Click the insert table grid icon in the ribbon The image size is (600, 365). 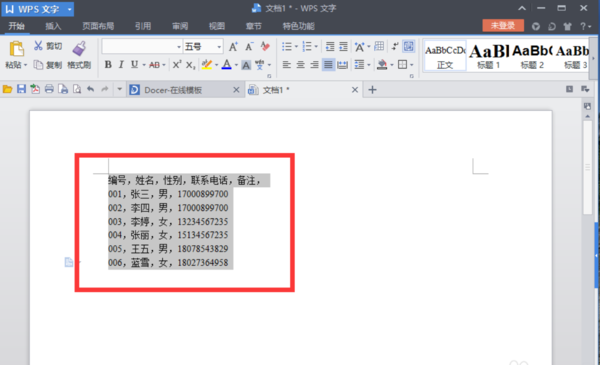click(x=379, y=46)
